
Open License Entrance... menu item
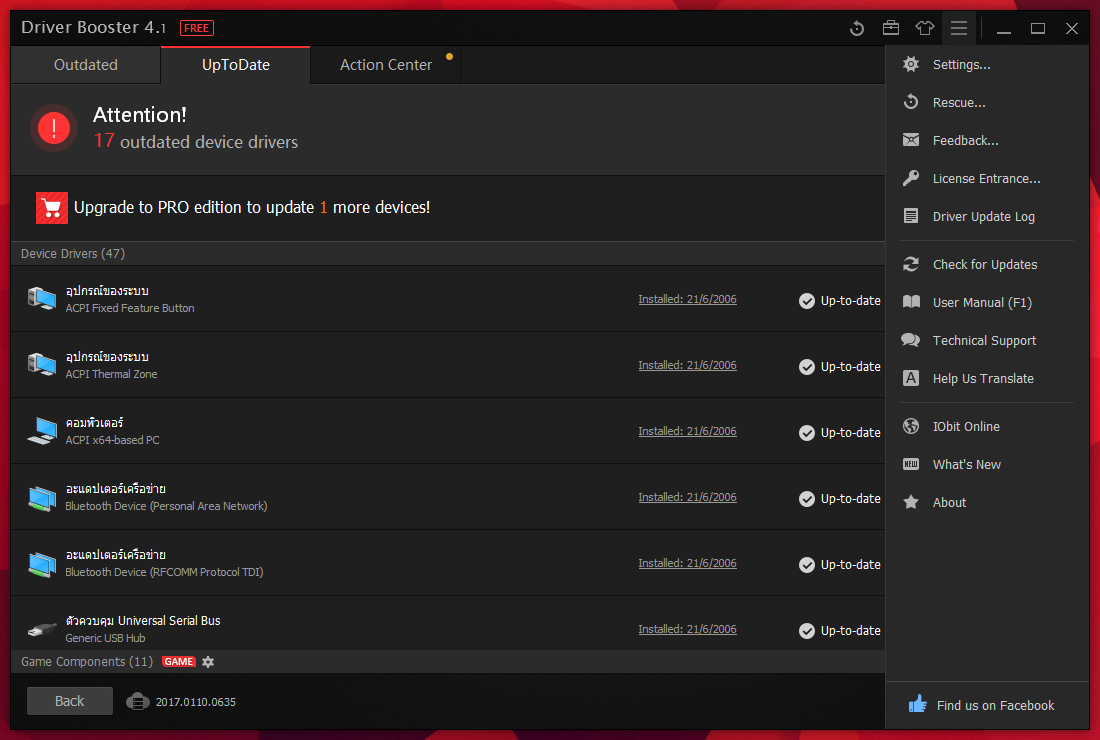coord(986,178)
